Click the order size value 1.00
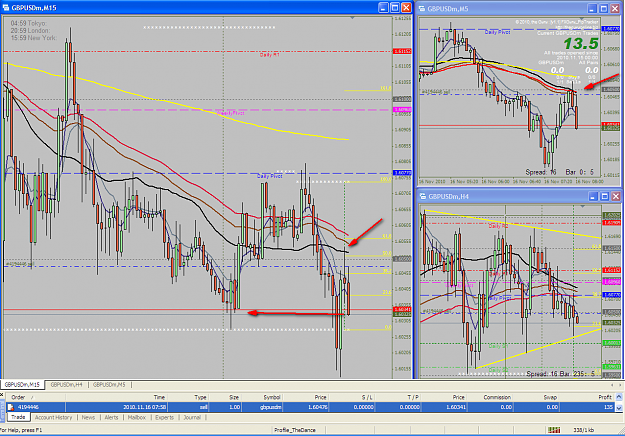Viewport: 625px width, 436px height. pyautogui.click(x=234, y=407)
